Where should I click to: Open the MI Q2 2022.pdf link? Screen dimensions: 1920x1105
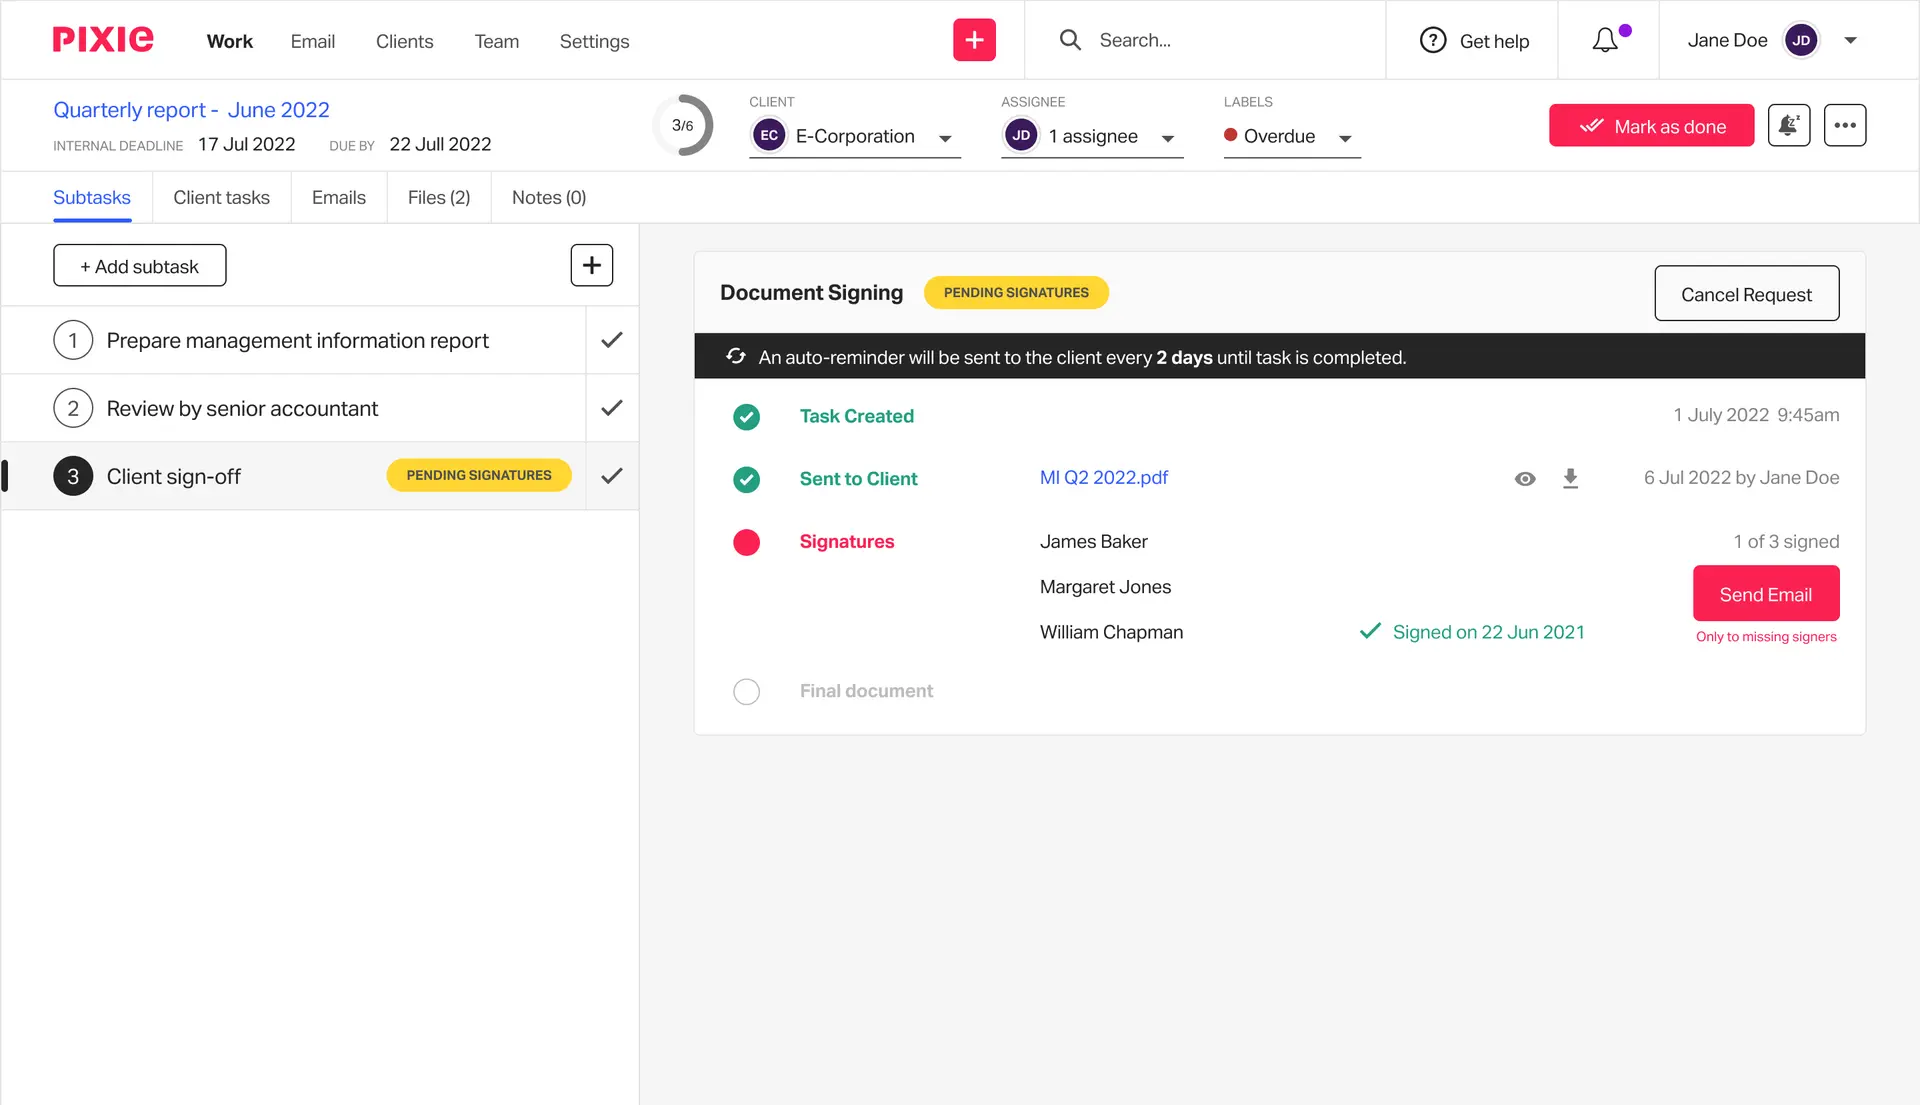[x=1103, y=478]
